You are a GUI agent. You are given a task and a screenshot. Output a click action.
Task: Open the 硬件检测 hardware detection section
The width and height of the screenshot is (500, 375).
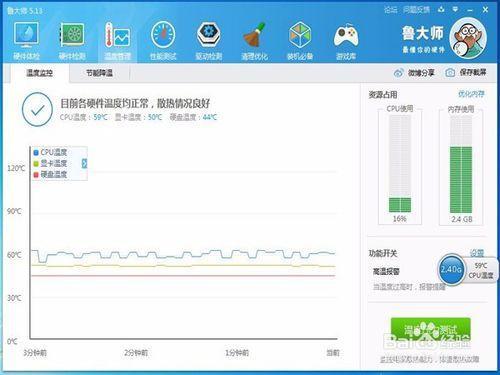click(72, 41)
